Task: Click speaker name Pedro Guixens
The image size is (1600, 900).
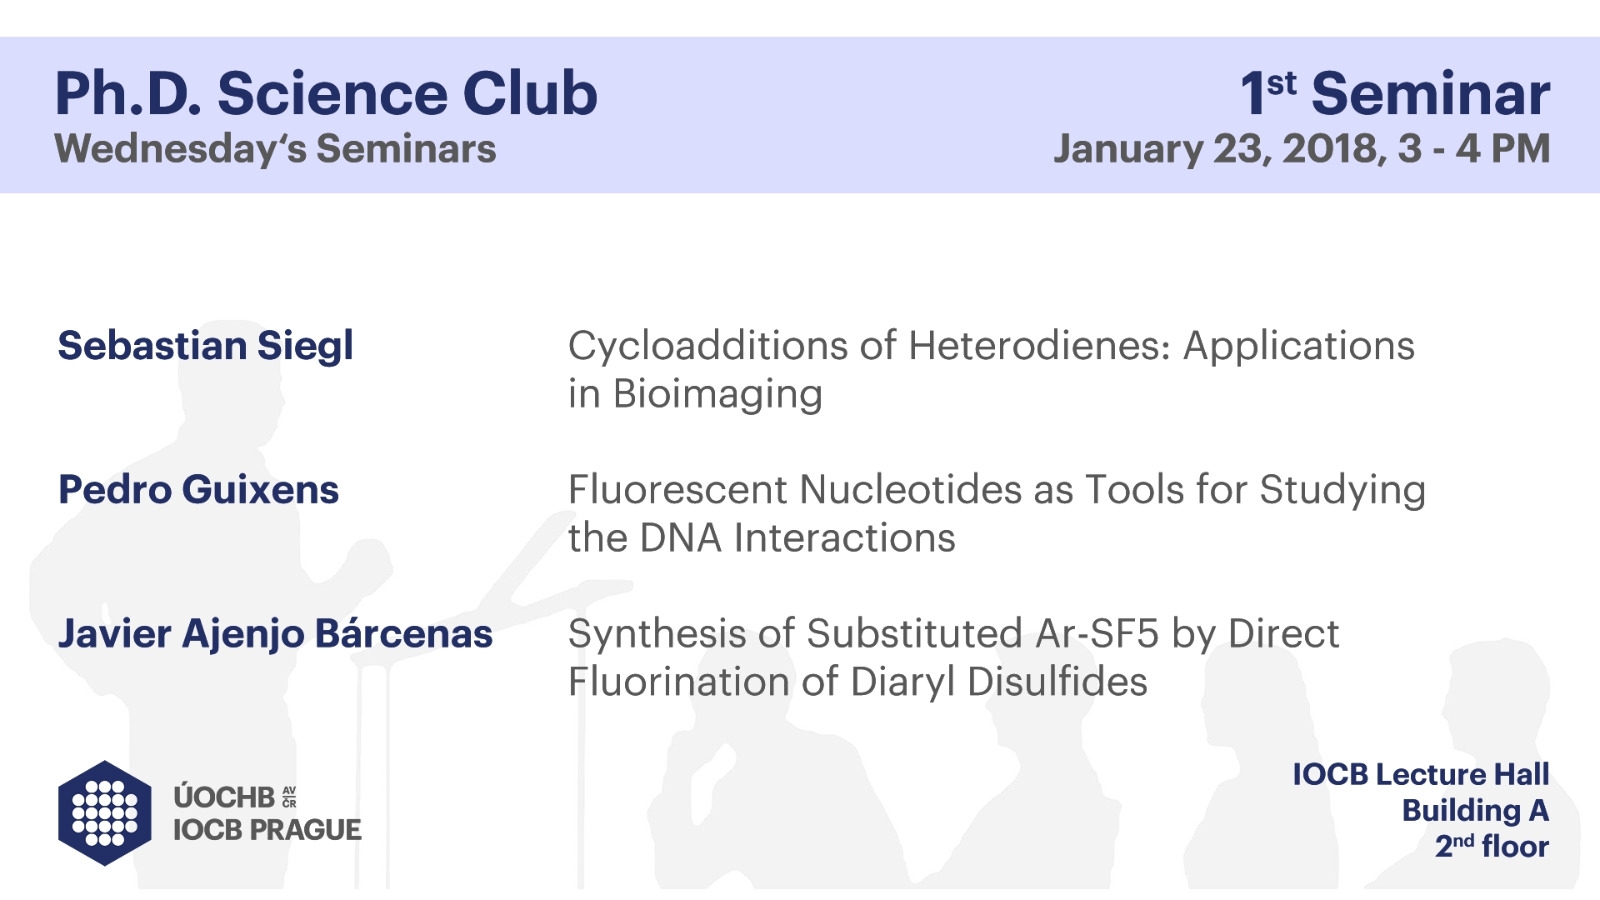Action: click(x=199, y=490)
